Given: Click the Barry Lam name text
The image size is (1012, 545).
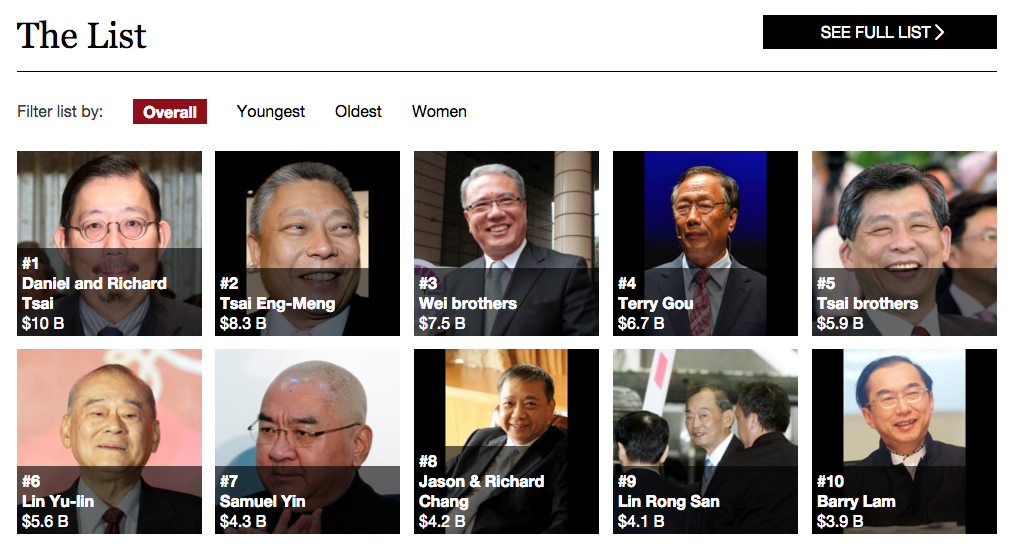Looking at the screenshot, I should 856,502.
